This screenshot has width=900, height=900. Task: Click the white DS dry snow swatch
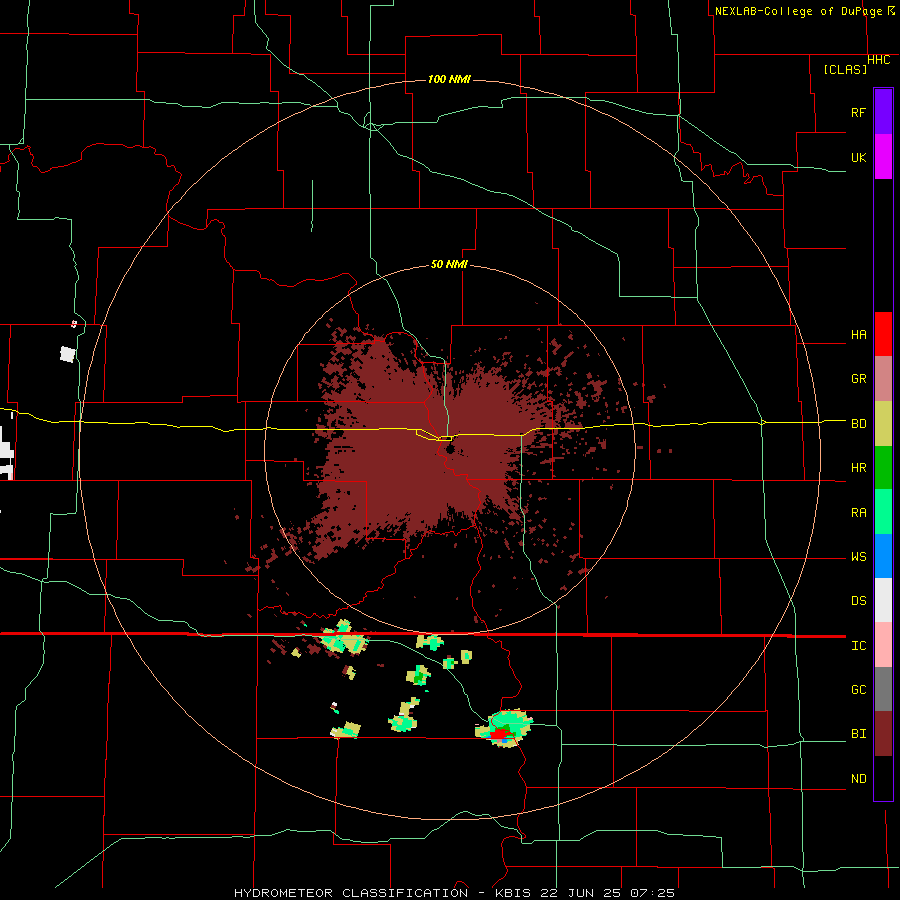(x=883, y=600)
